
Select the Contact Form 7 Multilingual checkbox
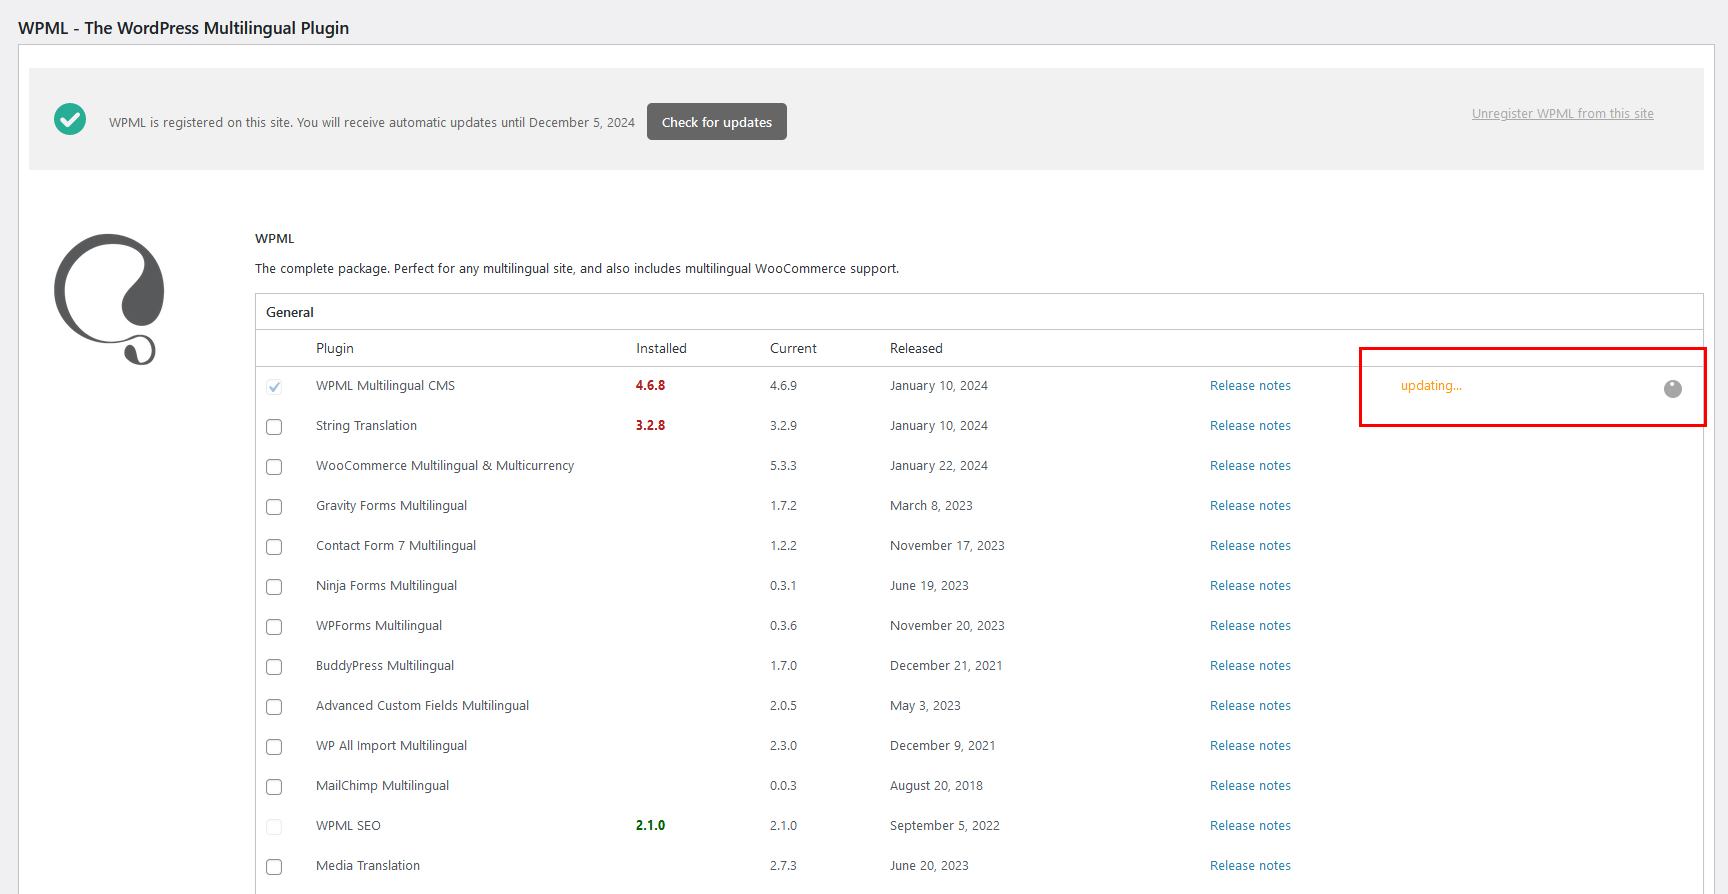[x=274, y=547]
